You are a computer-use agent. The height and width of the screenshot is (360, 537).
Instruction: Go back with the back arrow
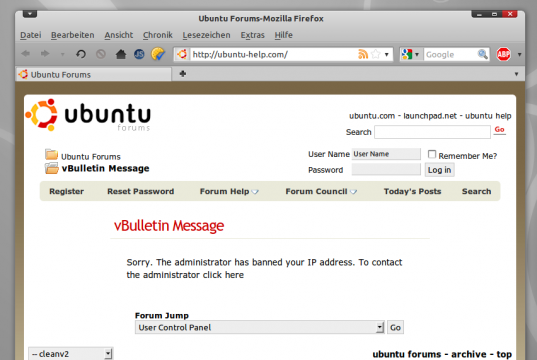pyautogui.click(x=26, y=54)
